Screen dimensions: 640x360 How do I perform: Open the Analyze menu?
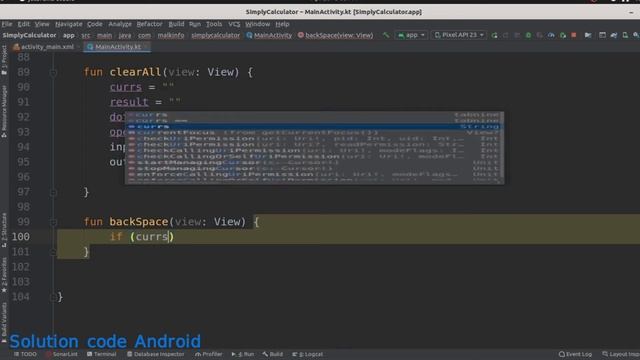[x=120, y=24]
